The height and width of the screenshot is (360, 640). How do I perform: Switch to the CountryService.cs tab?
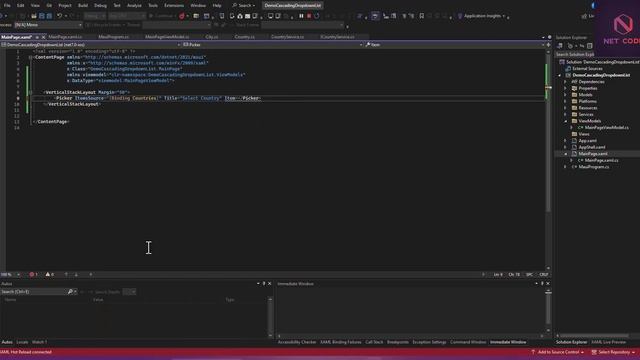pos(287,37)
